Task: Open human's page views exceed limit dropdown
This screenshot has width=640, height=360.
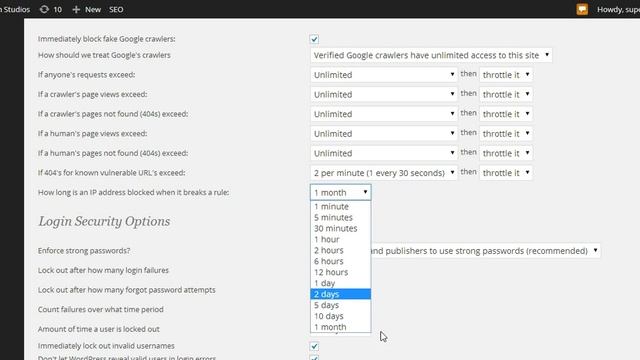Action: (x=384, y=133)
